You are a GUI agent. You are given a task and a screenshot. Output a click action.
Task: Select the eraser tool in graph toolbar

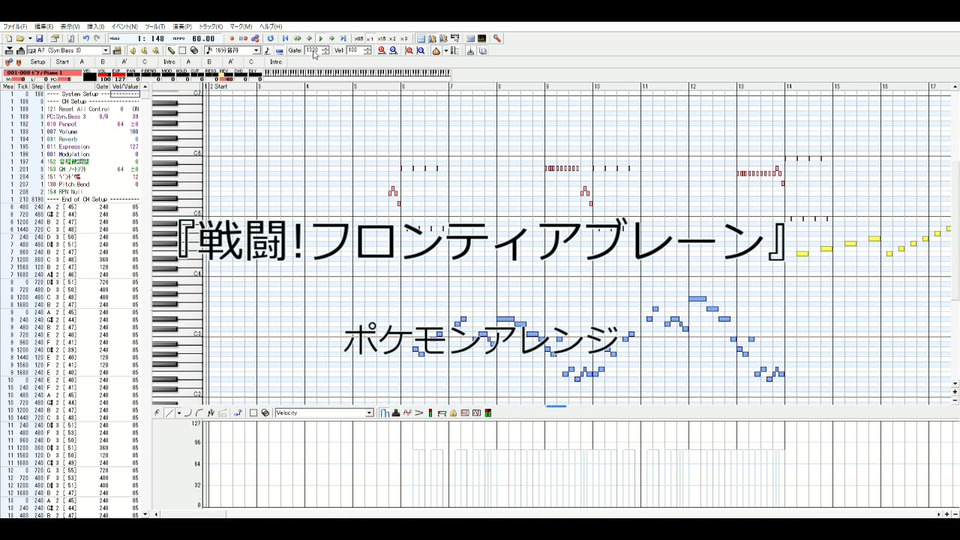pos(265,413)
